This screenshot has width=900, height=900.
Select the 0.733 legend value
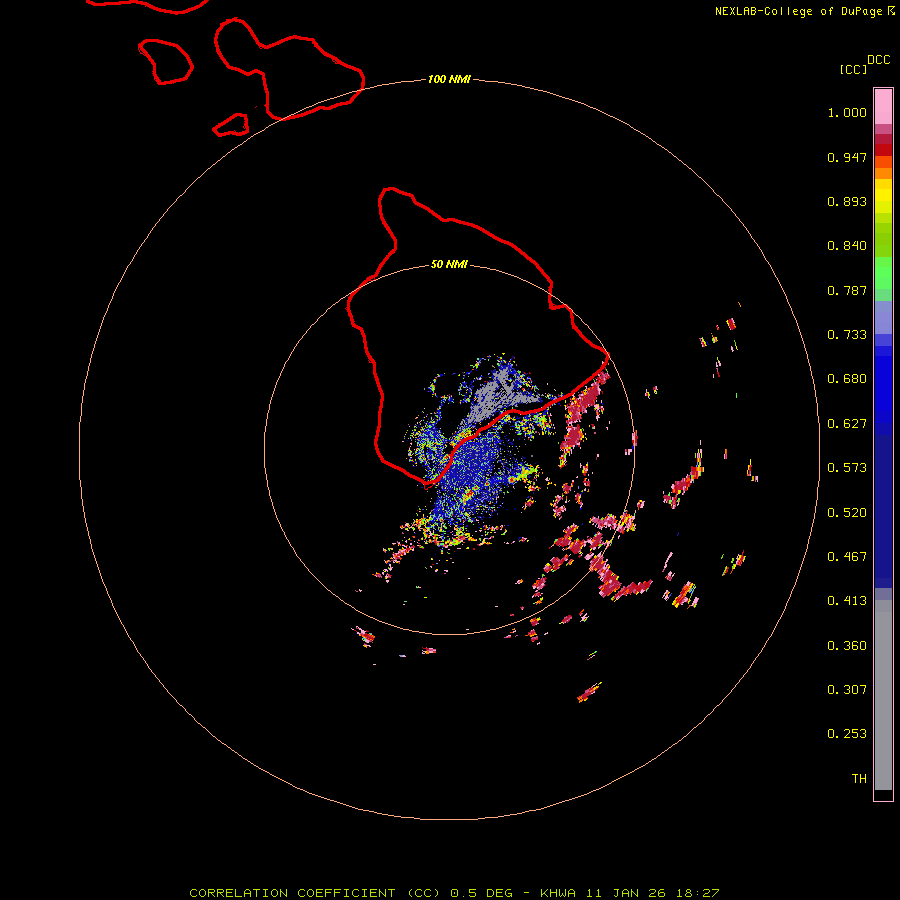coord(847,335)
